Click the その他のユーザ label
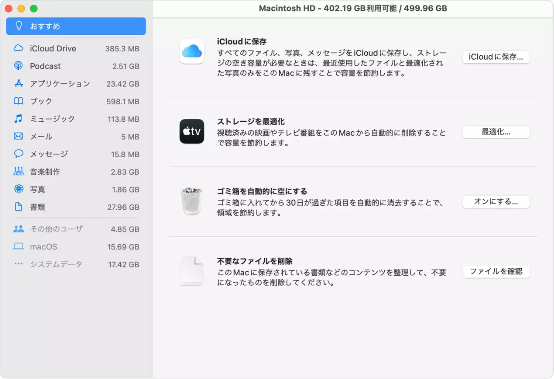 click(57, 229)
